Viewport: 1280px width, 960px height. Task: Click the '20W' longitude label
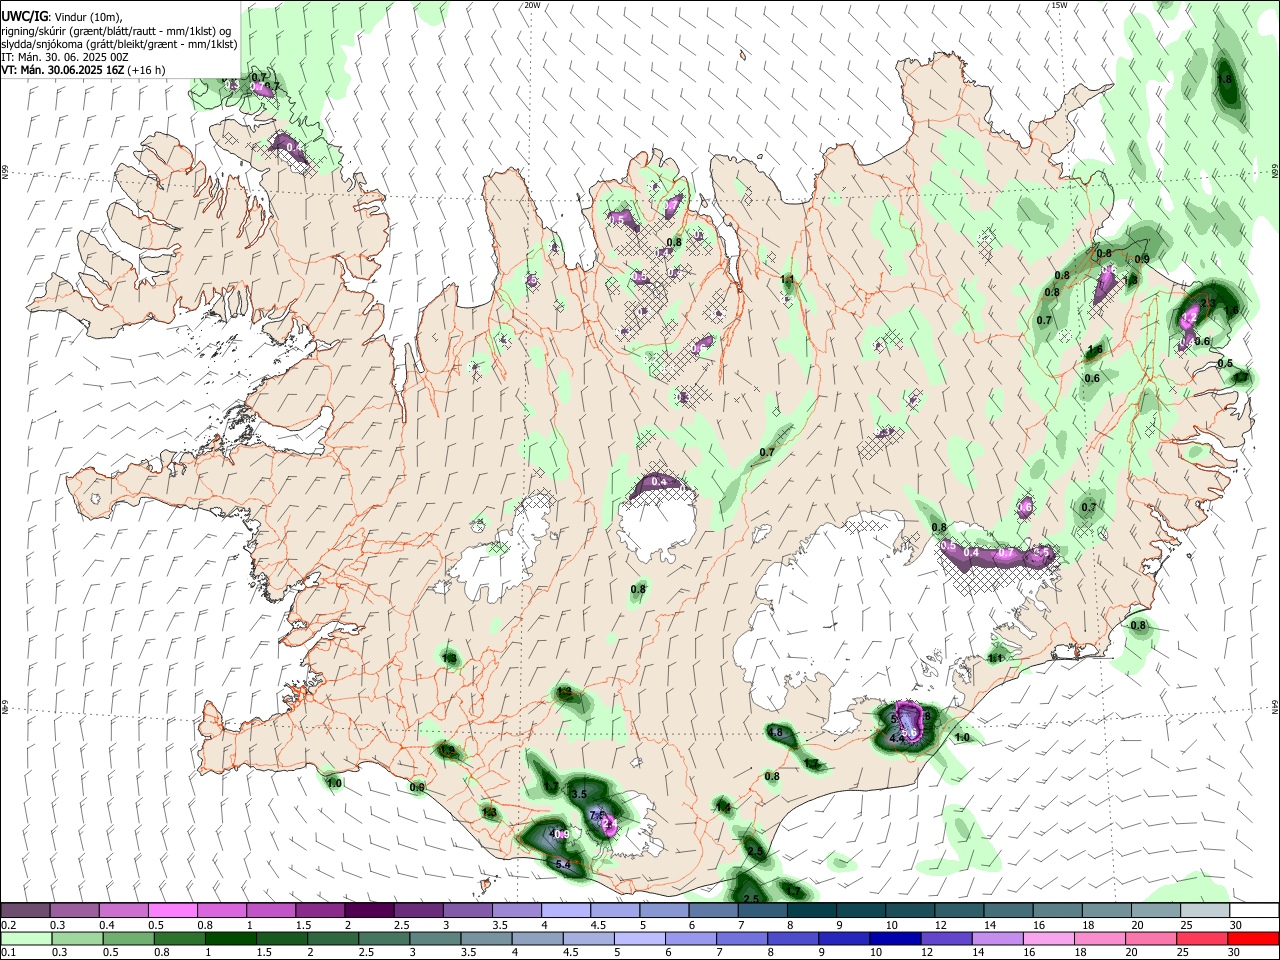(532, 5)
